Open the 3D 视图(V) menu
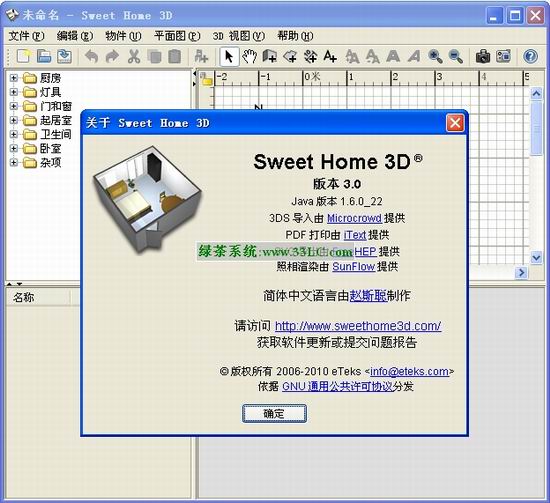550x503 pixels. coord(239,36)
